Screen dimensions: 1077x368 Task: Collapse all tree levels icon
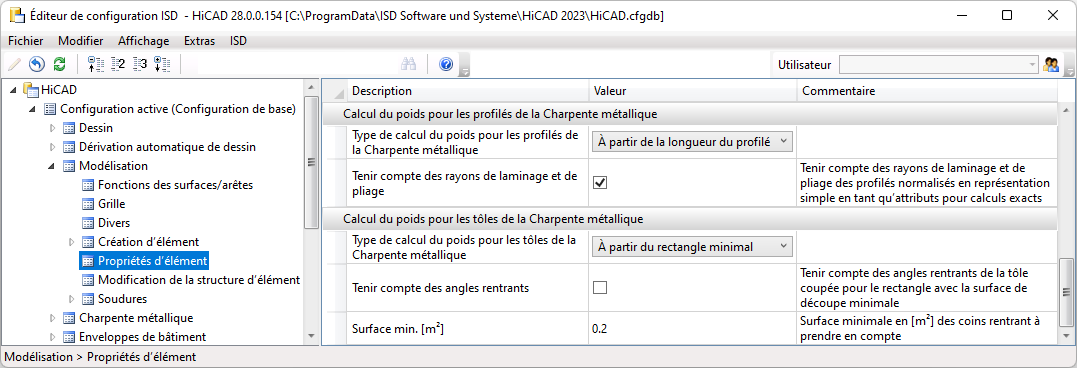pyautogui.click(x=96, y=65)
